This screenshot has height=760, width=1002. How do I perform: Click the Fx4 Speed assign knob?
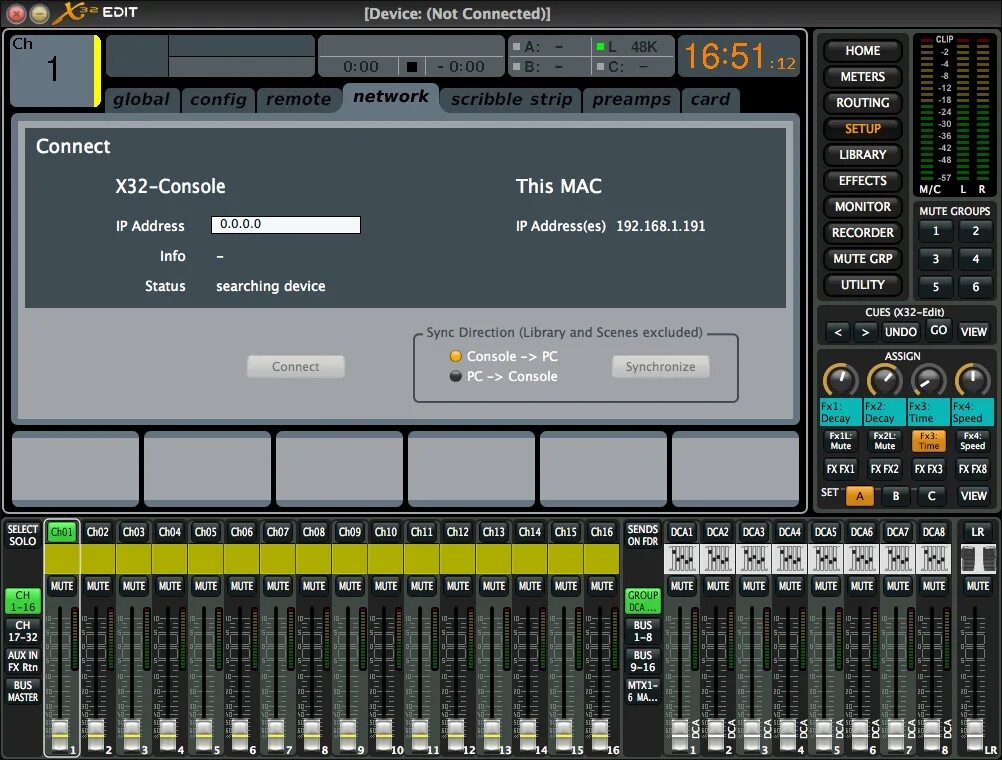(972, 381)
